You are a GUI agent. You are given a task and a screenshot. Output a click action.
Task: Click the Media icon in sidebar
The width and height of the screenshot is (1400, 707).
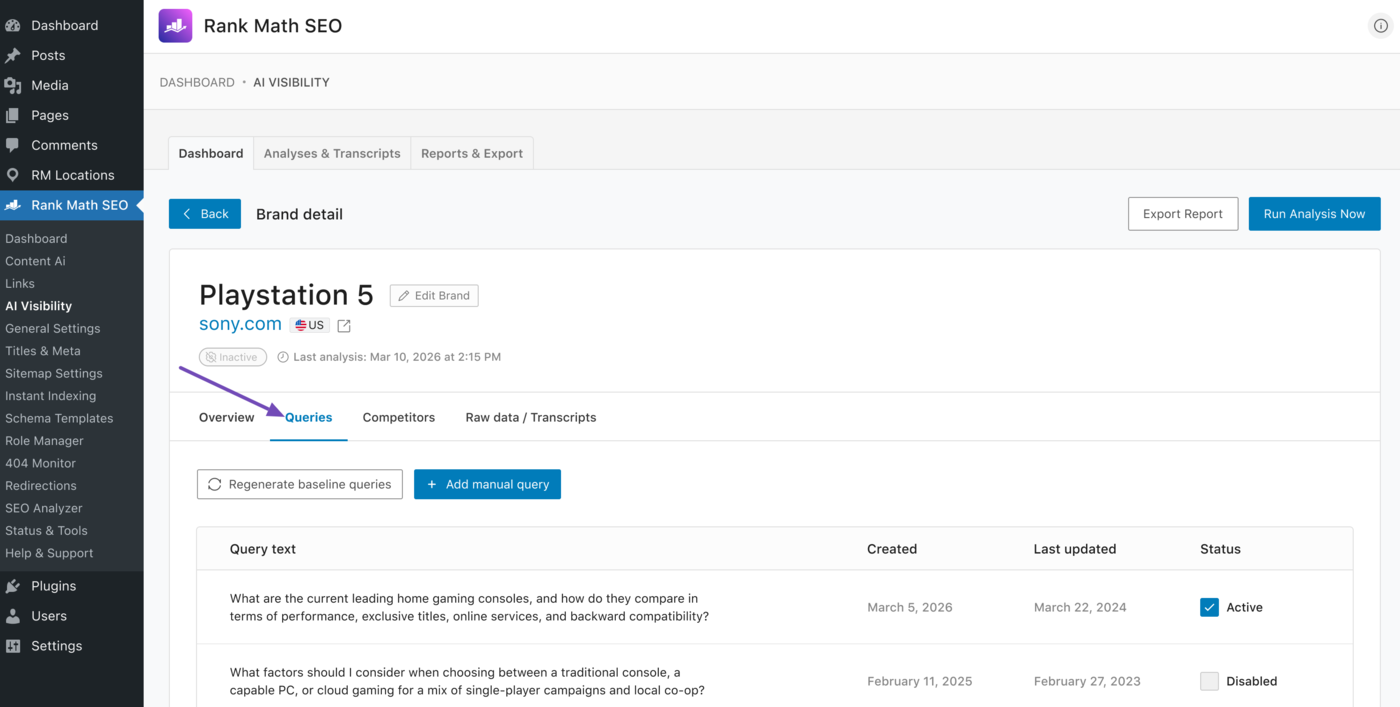click(13, 86)
